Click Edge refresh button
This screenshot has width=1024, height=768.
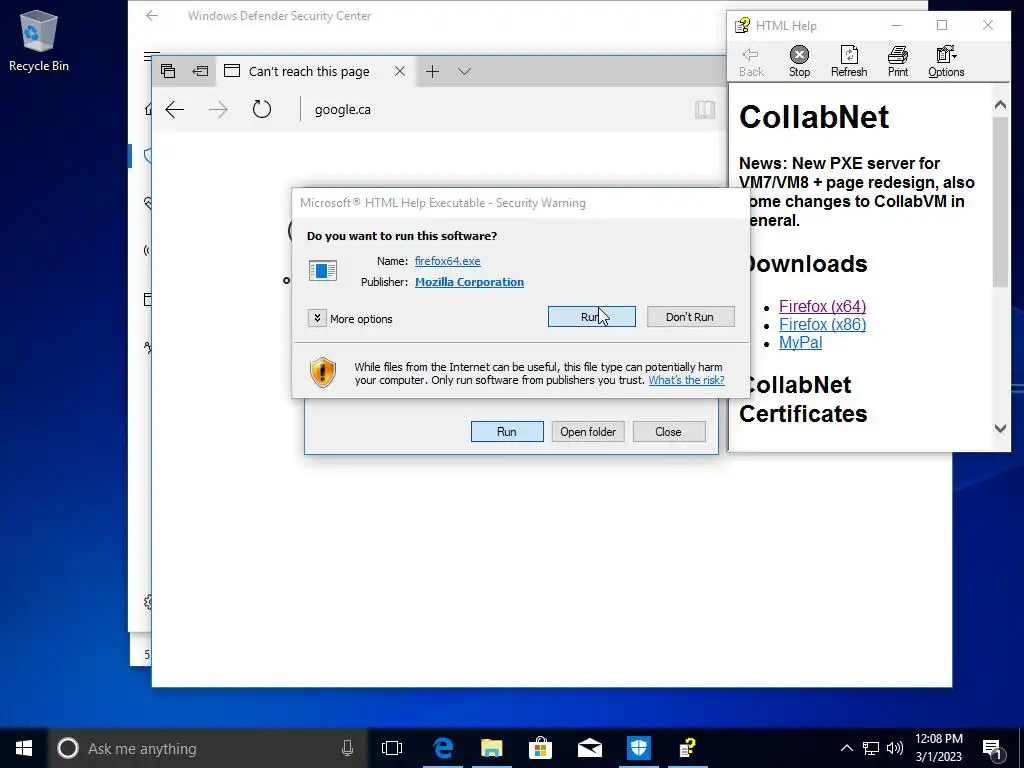(x=262, y=109)
